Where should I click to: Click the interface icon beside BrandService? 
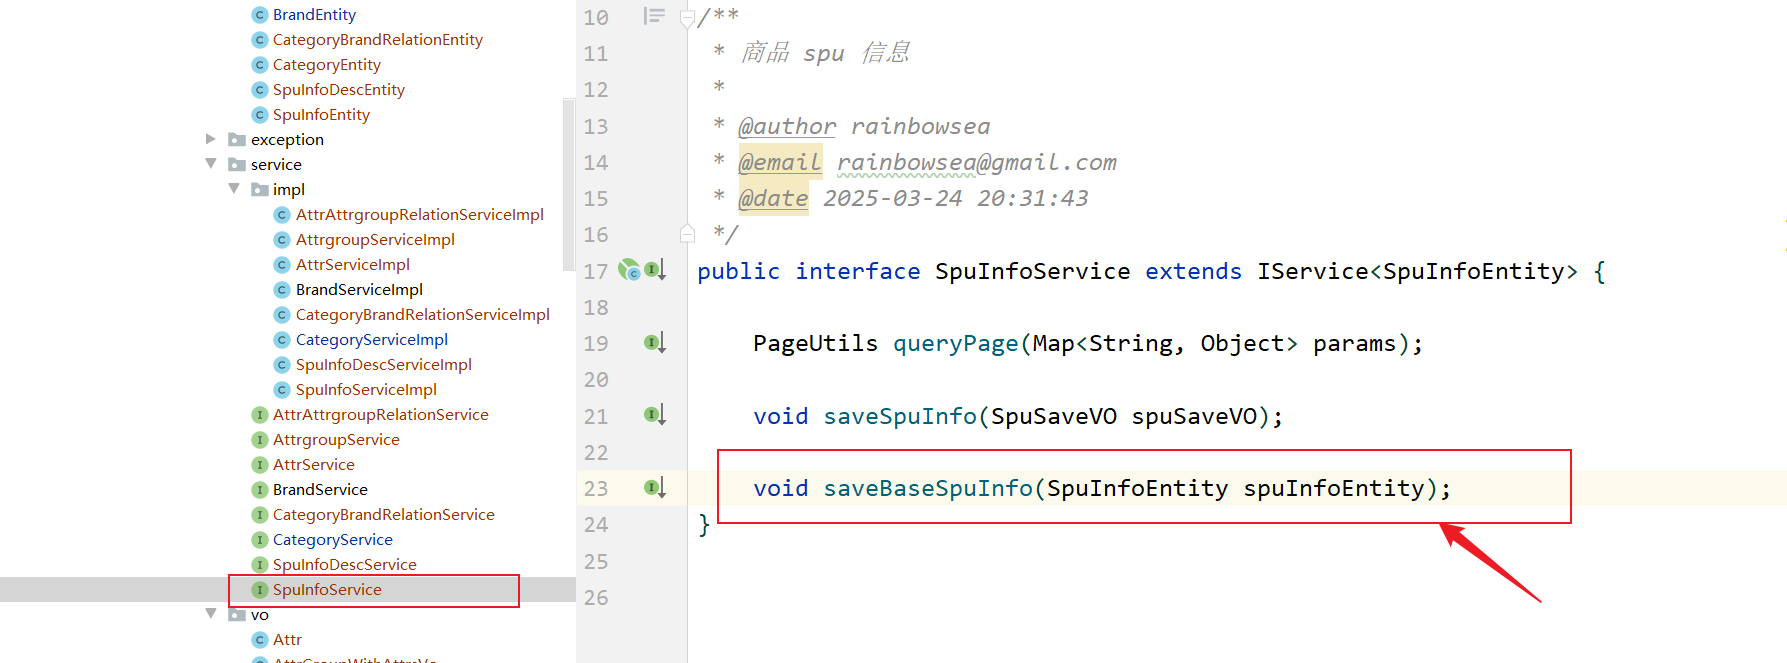260,490
